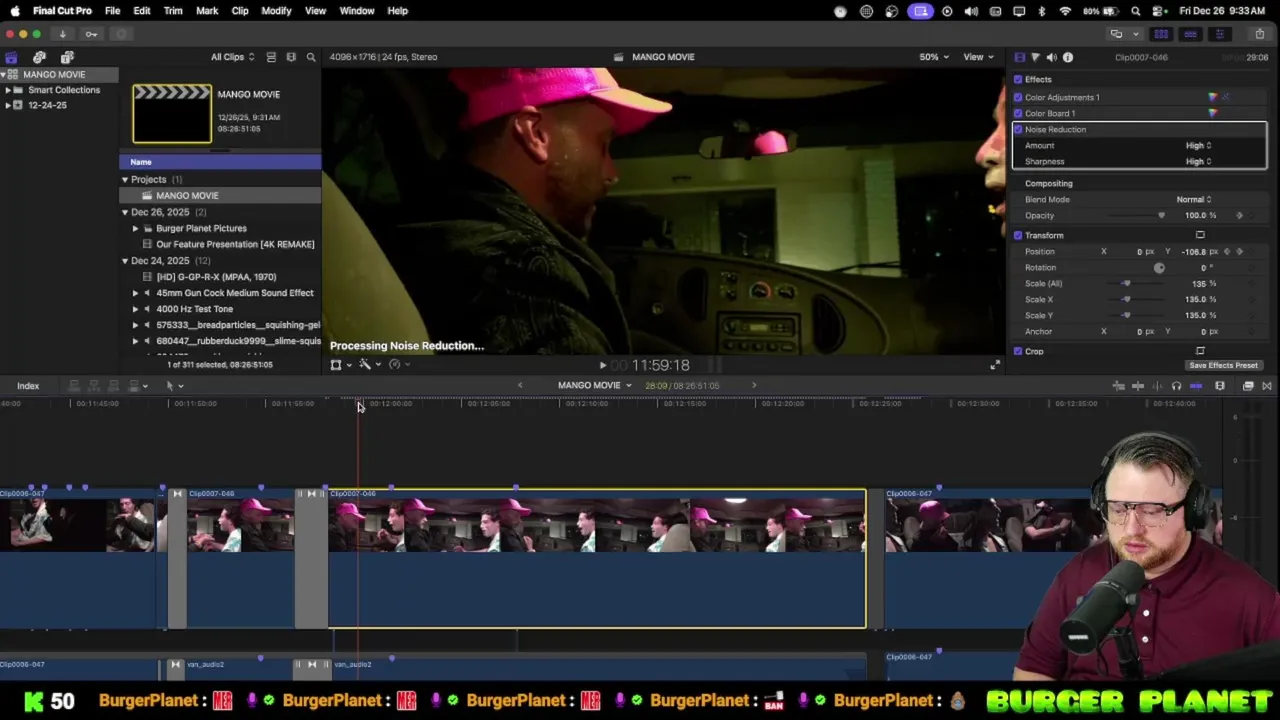Open viewer zoom 50% dropdown
Image resolution: width=1280 pixels, height=720 pixels.
click(934, 57)
